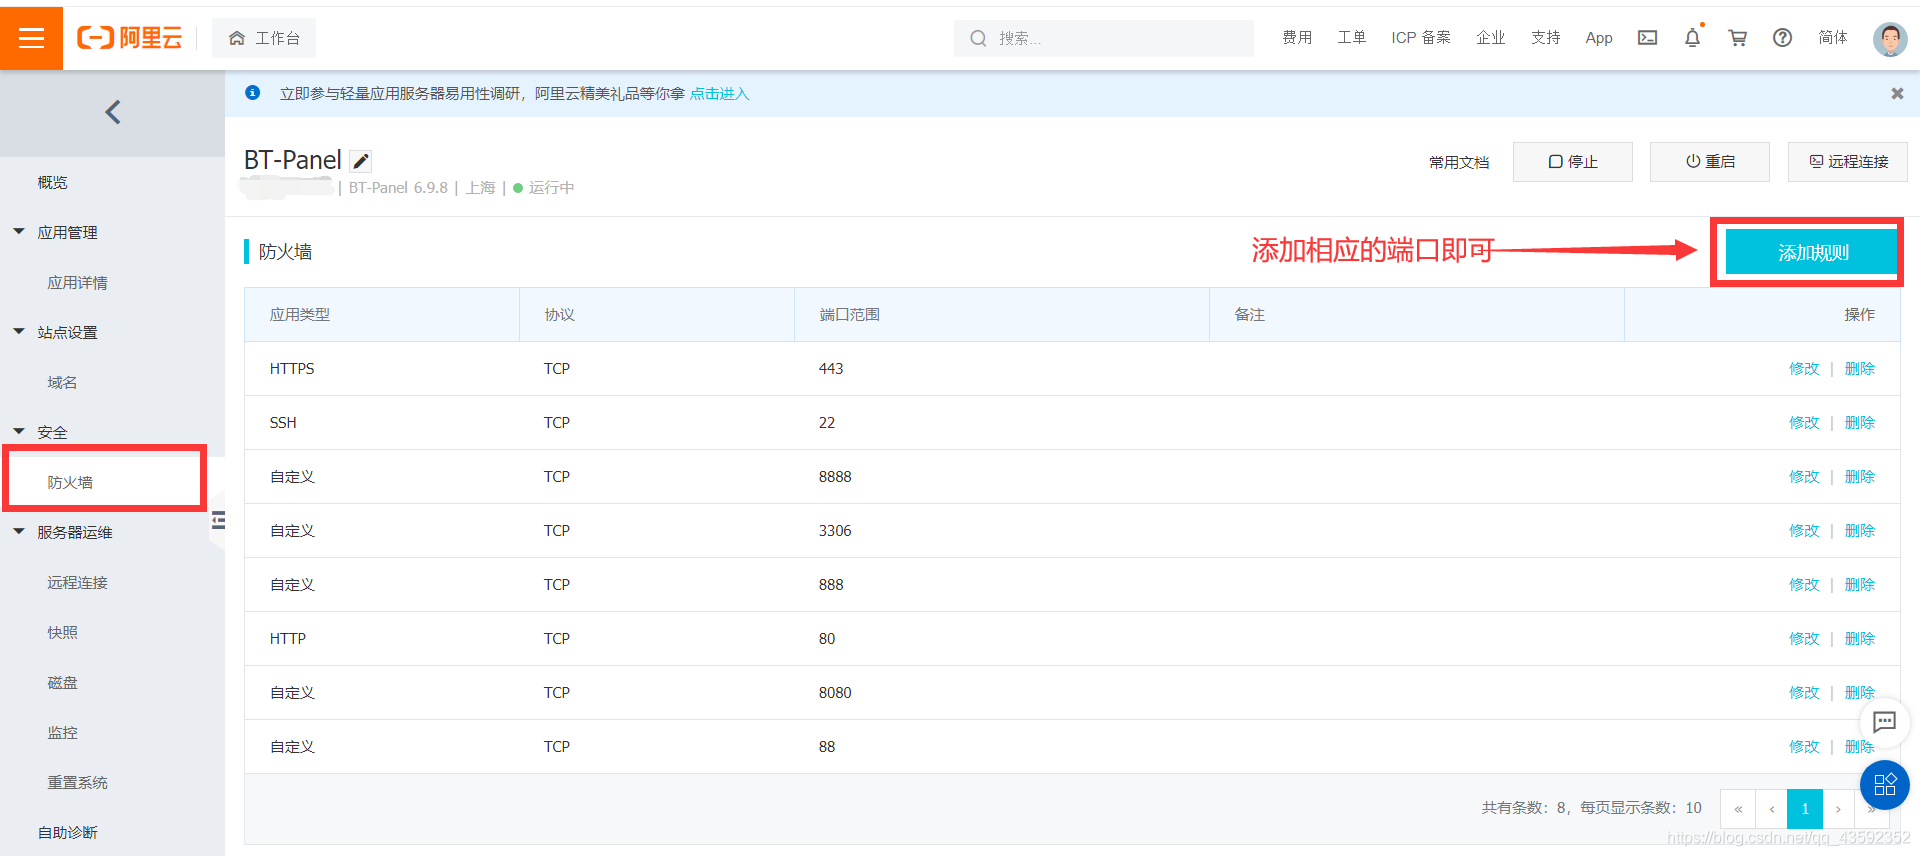The width and height of the screenshot is (1920, 856).
Task: Collapse the 站点设置 sidebar section
Action: click(x=18, y=332)
